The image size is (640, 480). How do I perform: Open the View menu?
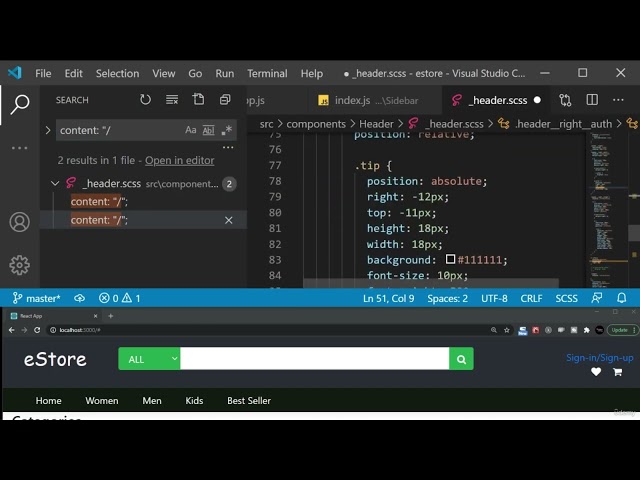(x=164, y=73)
